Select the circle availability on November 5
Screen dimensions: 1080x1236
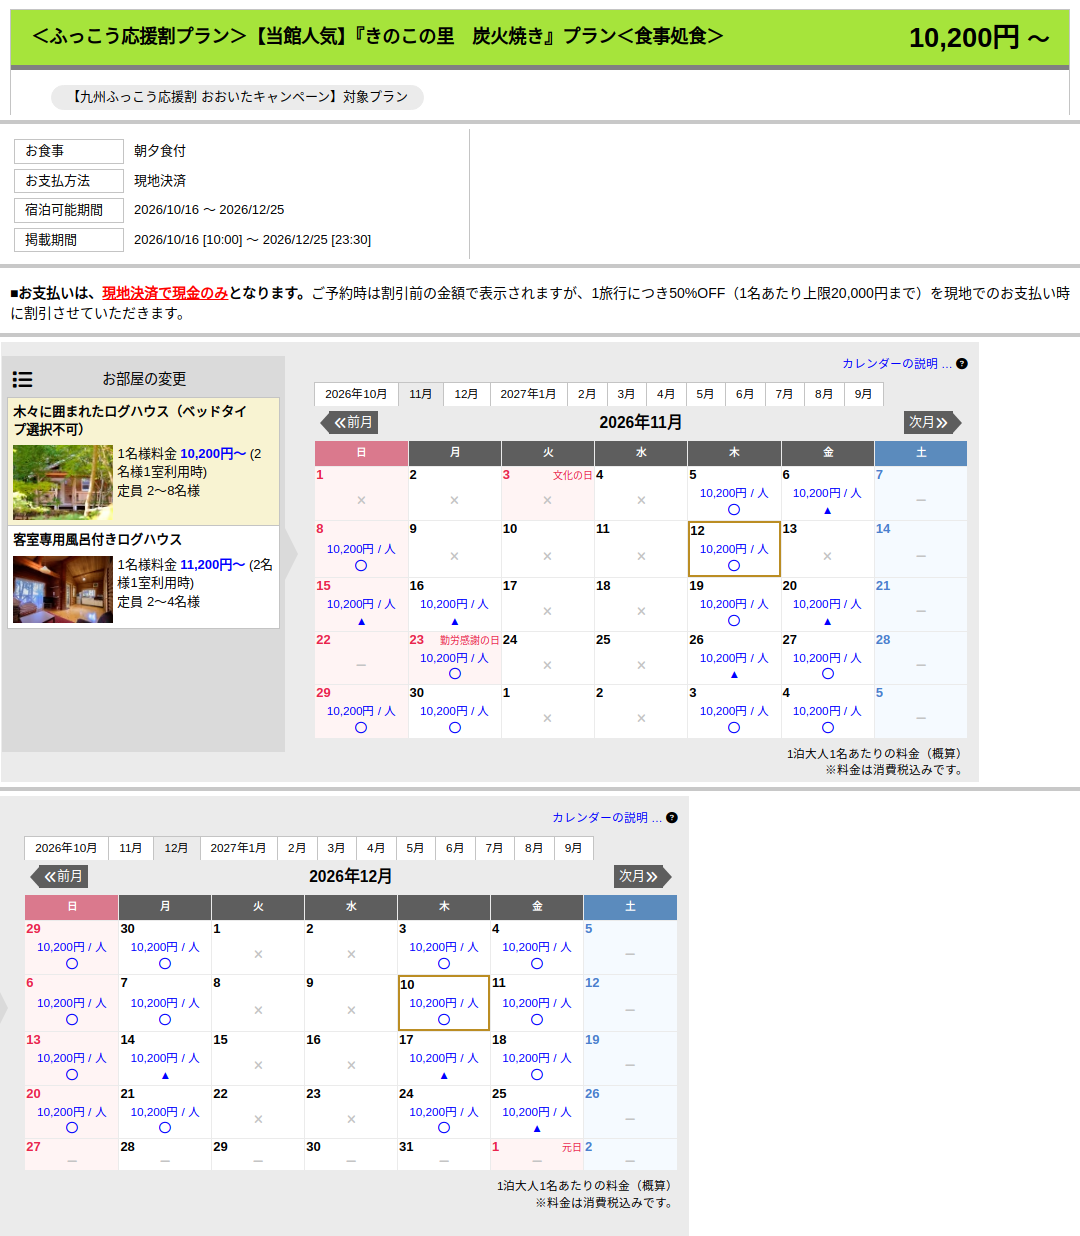click(x=734, y=510)
